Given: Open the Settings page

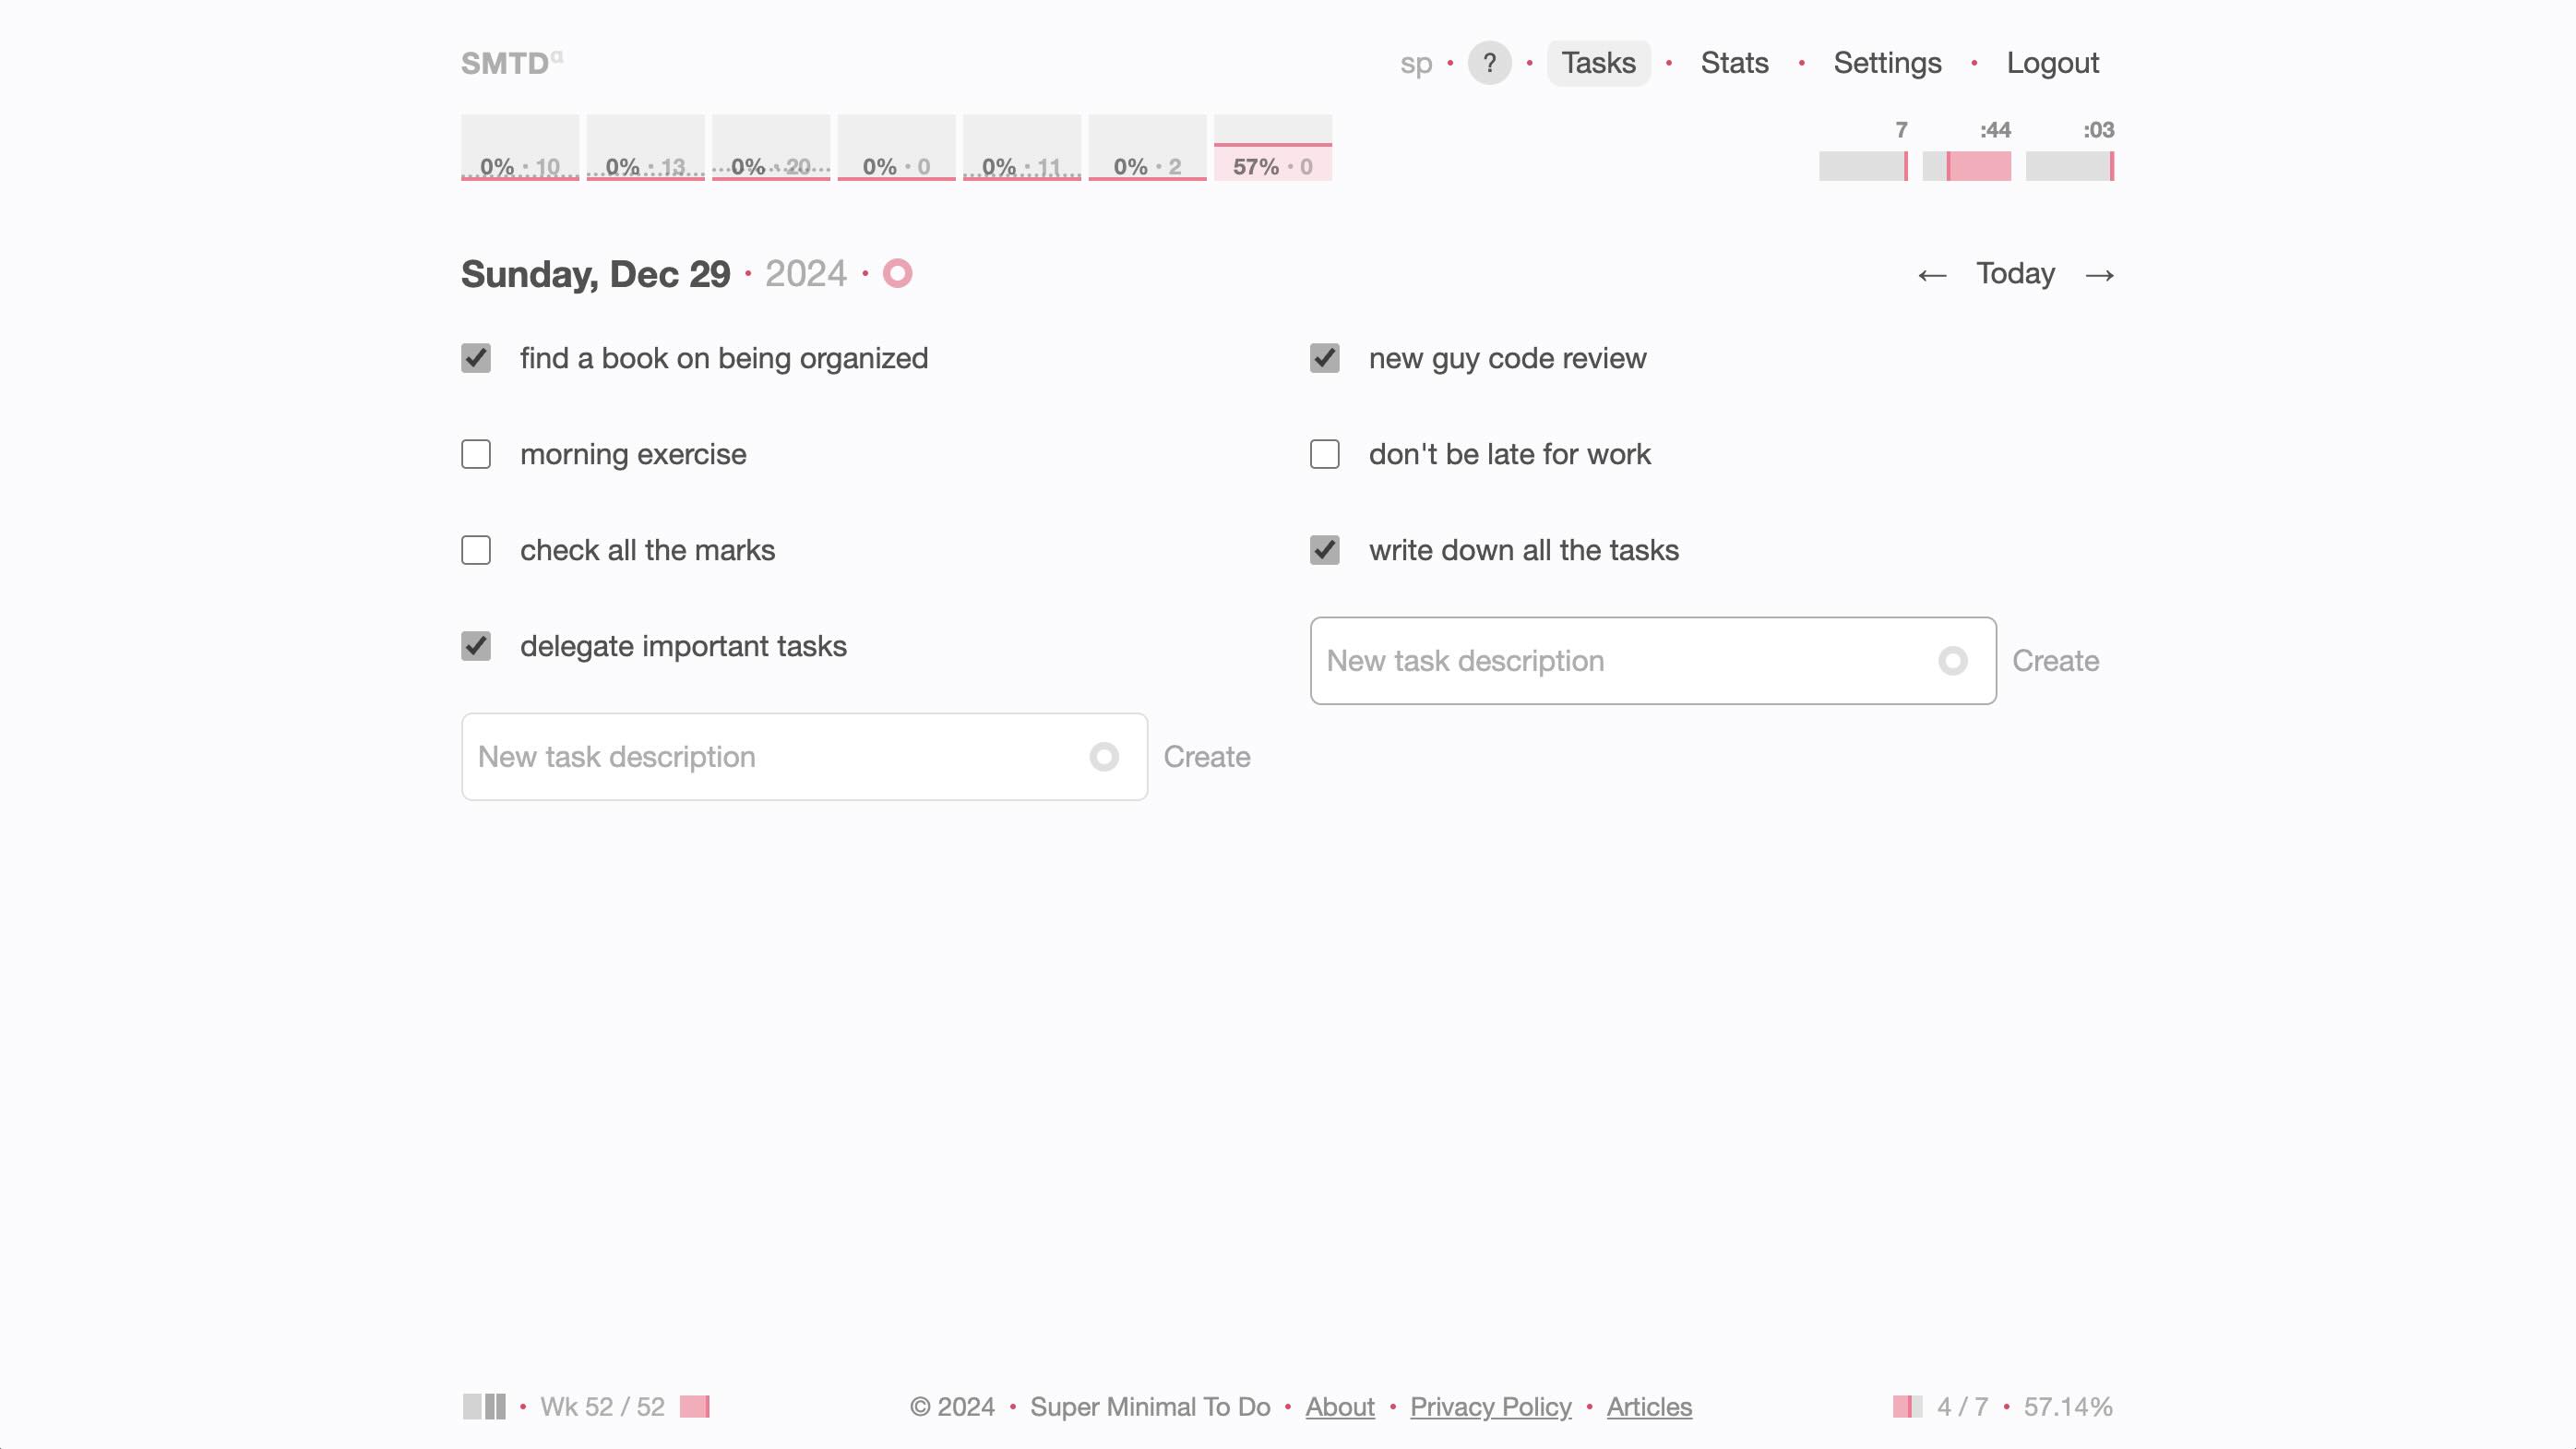Looking at the screenshot, I should (1887, 63).
